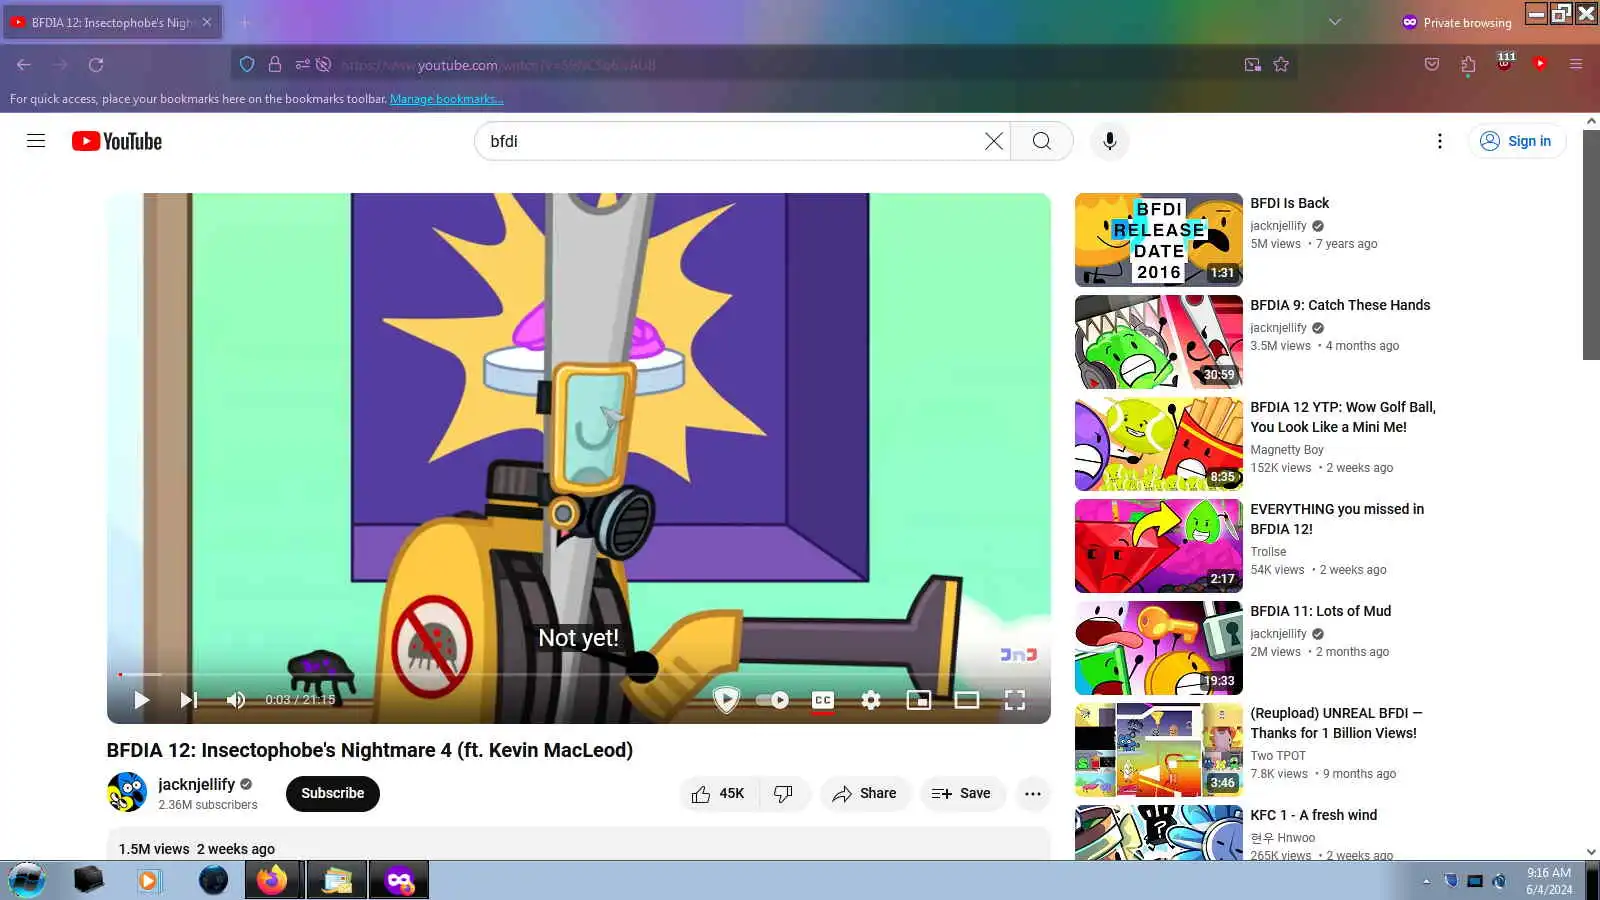The image size is (1600, 900).
Task: Click the Two TPOT channel name
Action: point(1278,756)
